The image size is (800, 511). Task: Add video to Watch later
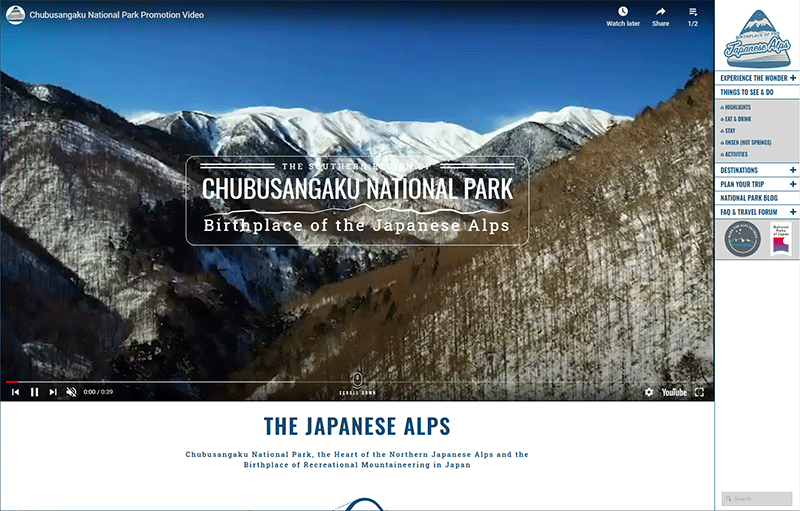tap(623, 16)
